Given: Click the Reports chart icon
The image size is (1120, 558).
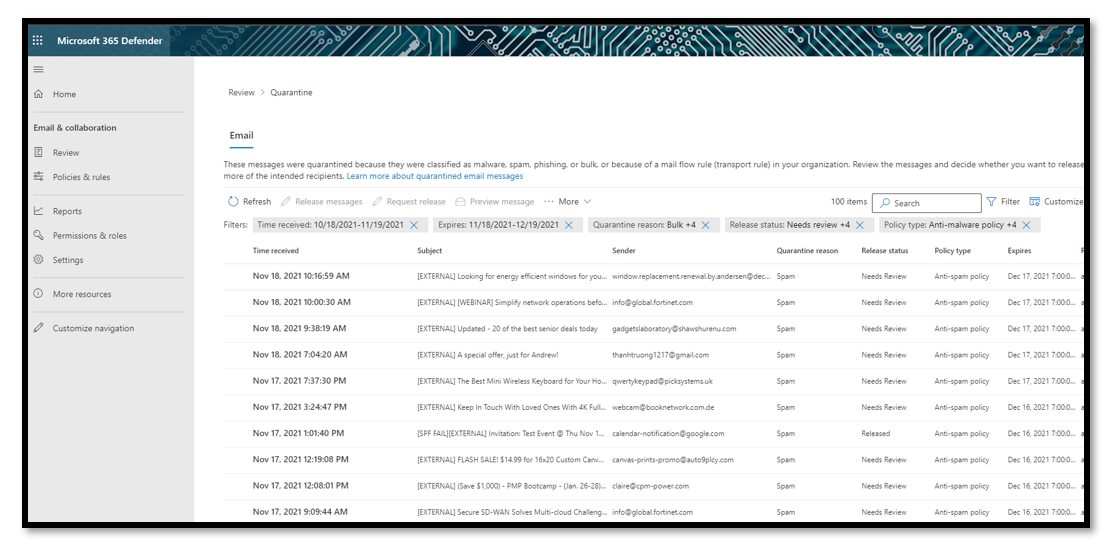Looking at the screenshot, I should (x=39, y=211).
